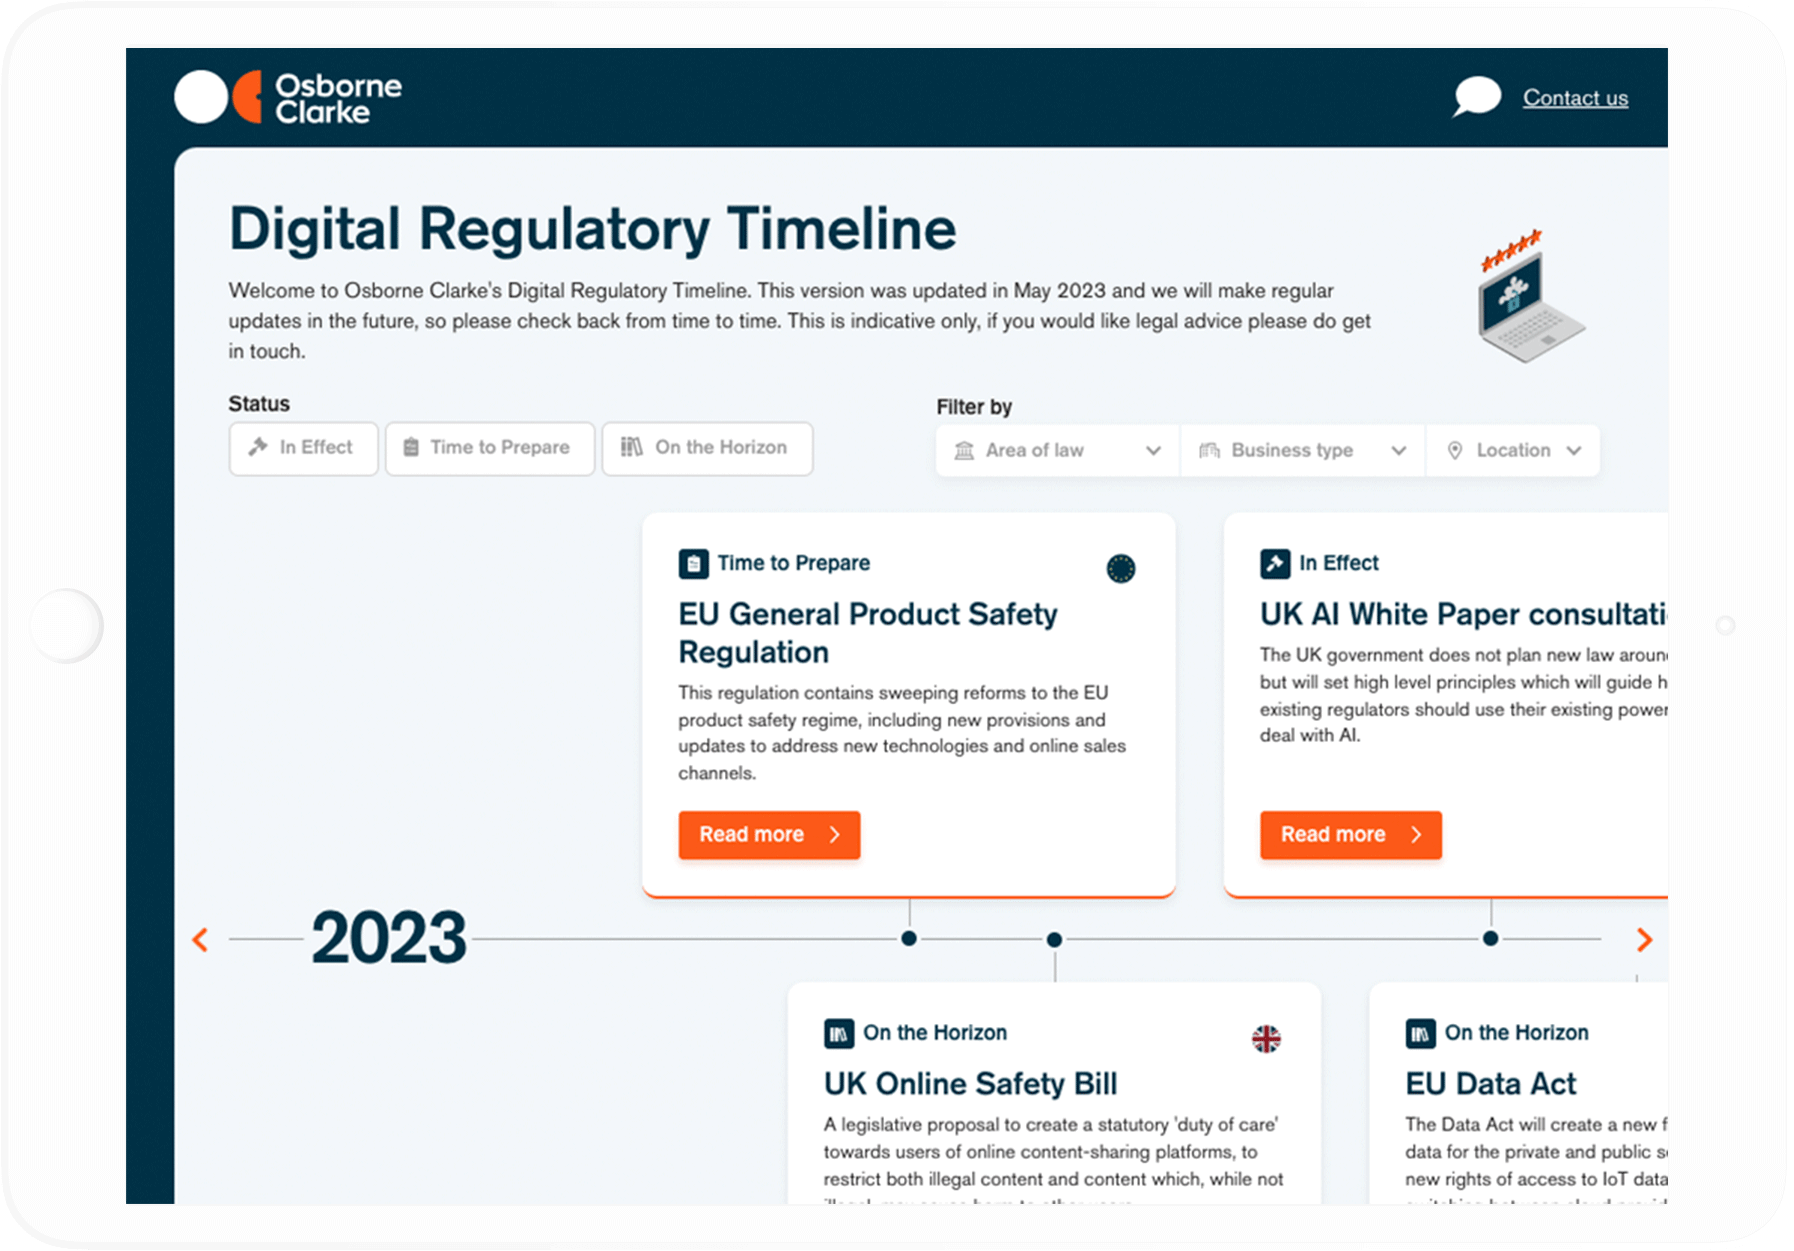1794x1251 pixels.
Task: Toggle the Time to Prepare status filter
Action: pyautogui.click(x=489, y=448)
